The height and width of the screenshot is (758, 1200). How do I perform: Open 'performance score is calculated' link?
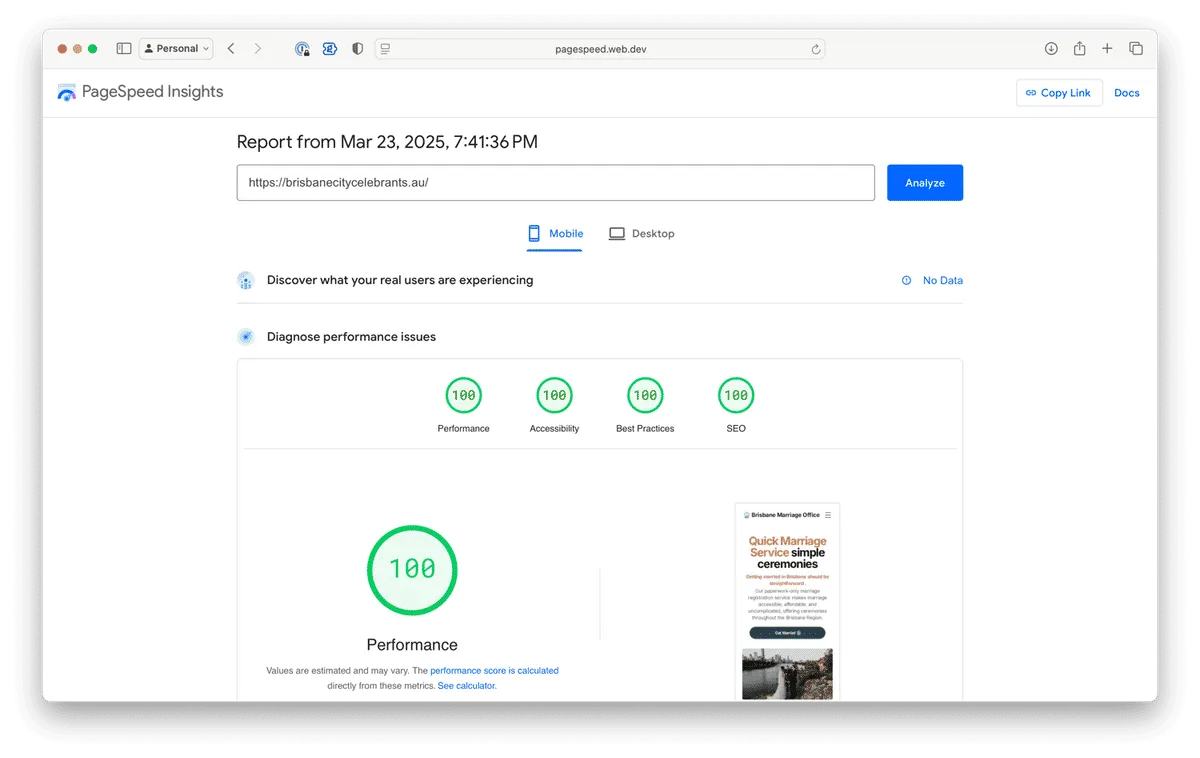[x=494, y=671]
